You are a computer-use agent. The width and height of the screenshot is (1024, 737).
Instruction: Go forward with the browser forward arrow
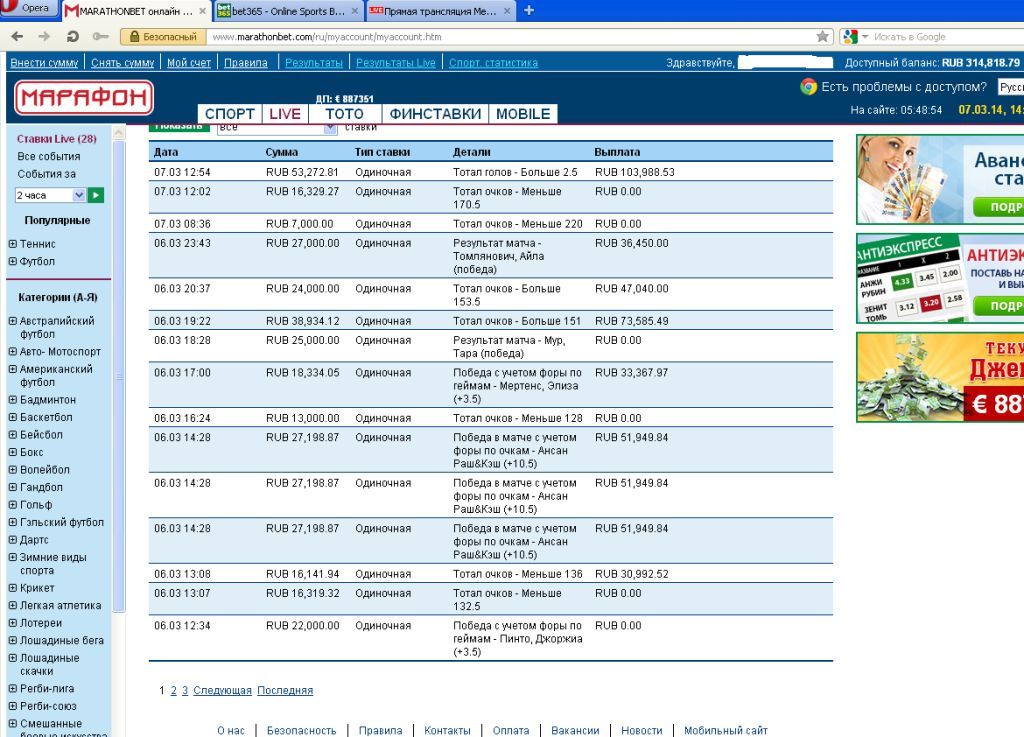click(44, 37)
